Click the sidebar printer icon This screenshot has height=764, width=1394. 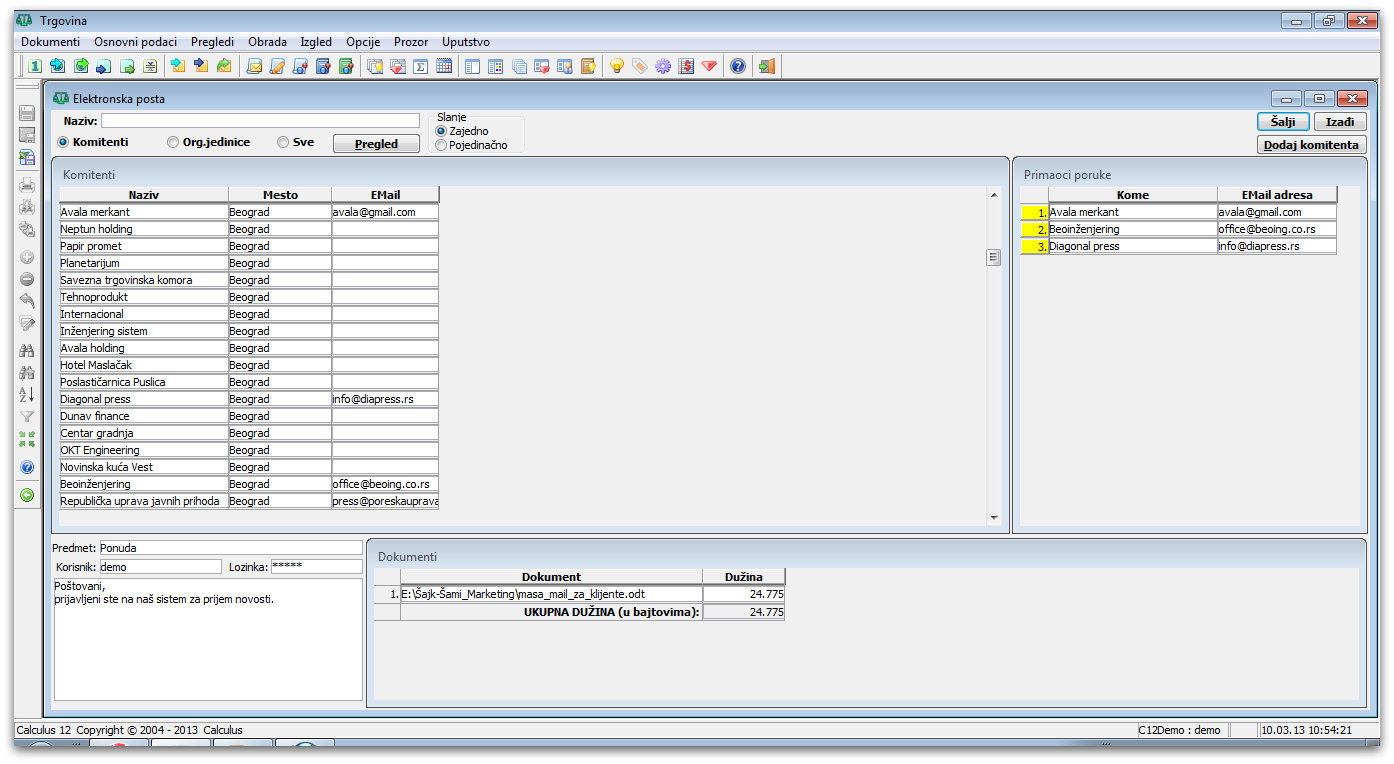click(x=27, y=184)
